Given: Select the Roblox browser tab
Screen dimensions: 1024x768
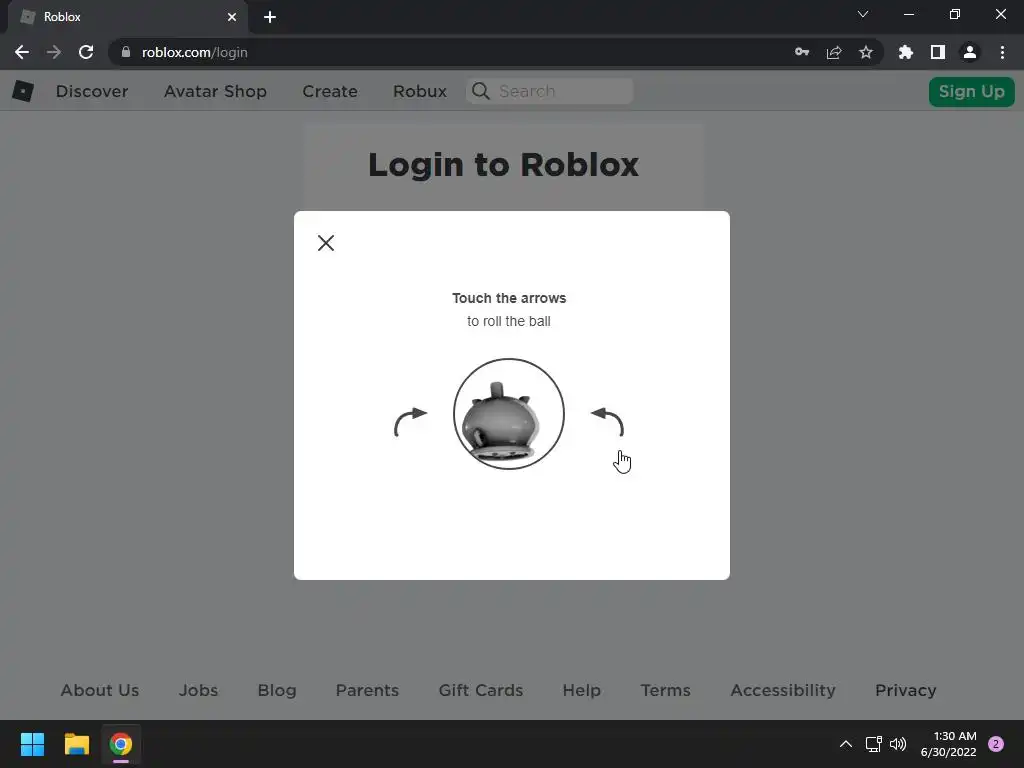Looking at the screenshot, I should [127, 17].
